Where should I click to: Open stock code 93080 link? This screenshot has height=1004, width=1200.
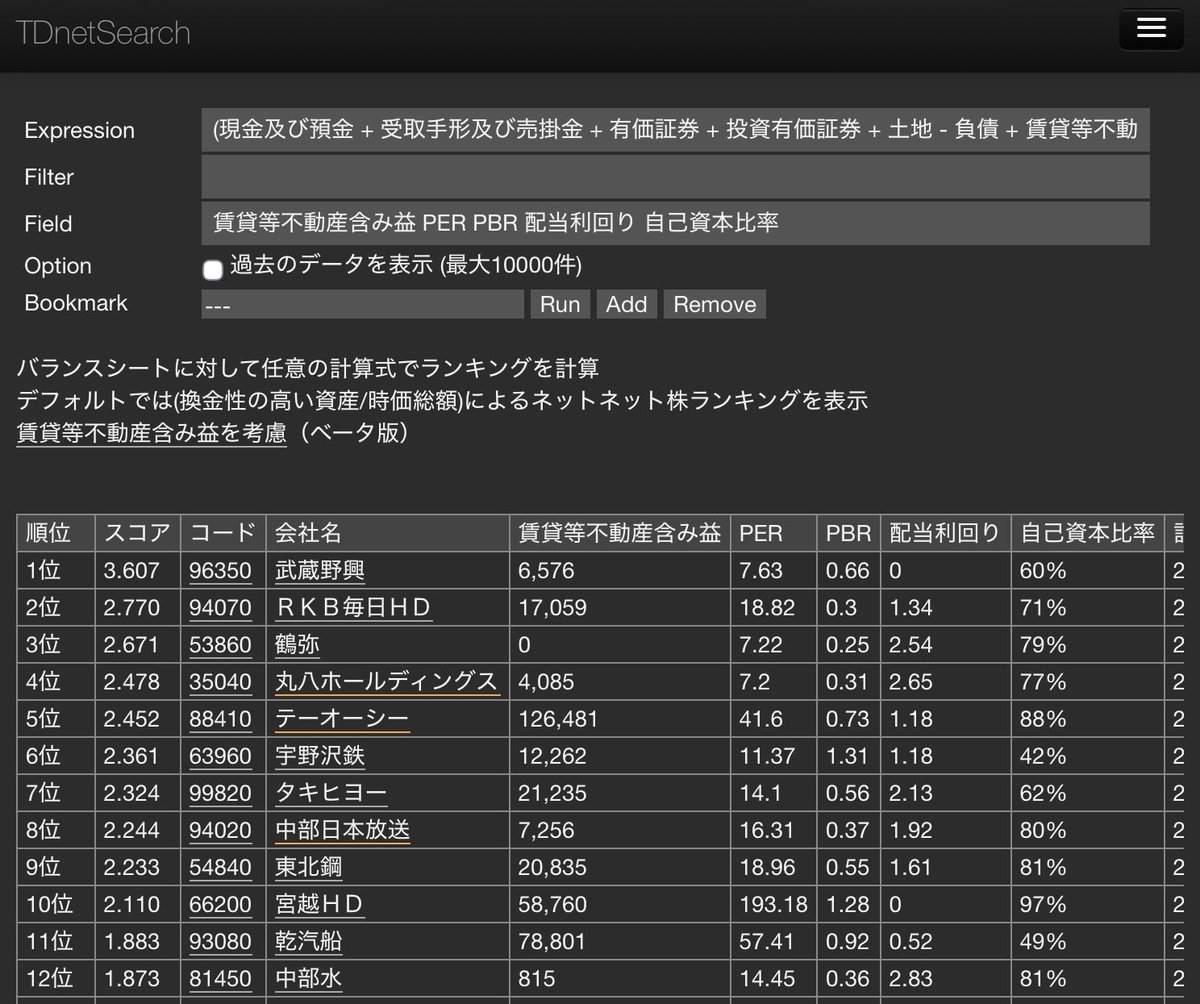[x=220, y=942]
